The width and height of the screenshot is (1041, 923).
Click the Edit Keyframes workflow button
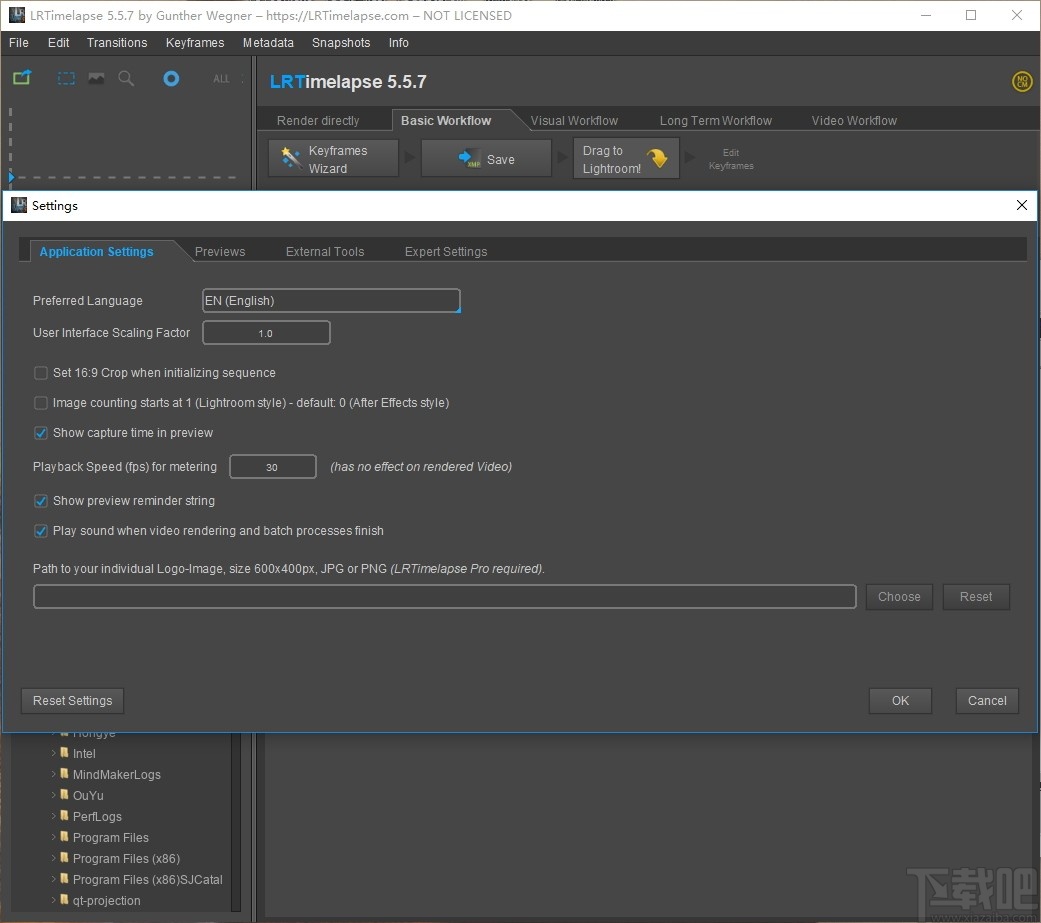731,159
